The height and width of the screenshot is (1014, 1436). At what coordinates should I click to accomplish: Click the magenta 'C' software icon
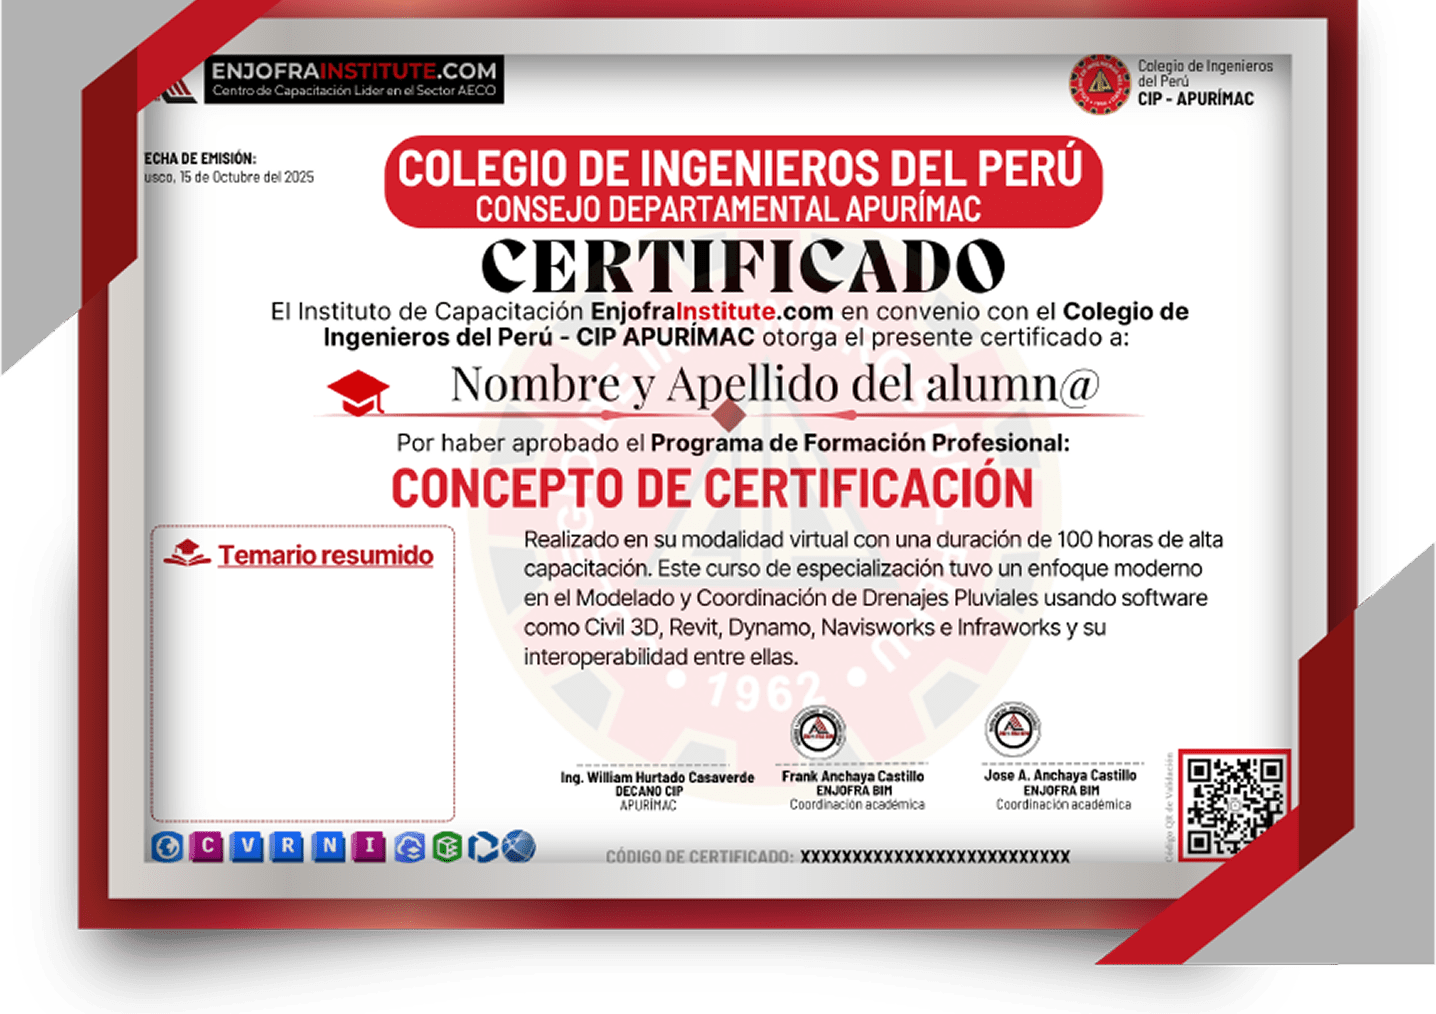tap(207, 847)
